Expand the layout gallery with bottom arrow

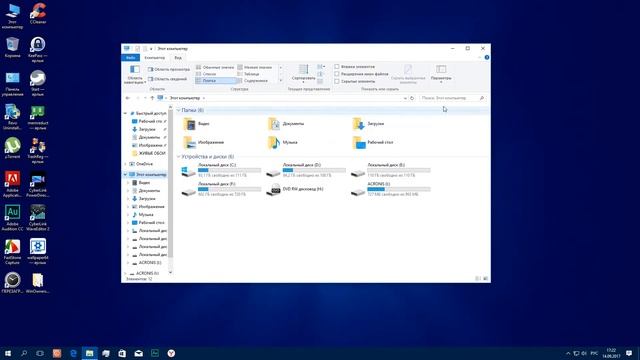(x=281, y=81)
